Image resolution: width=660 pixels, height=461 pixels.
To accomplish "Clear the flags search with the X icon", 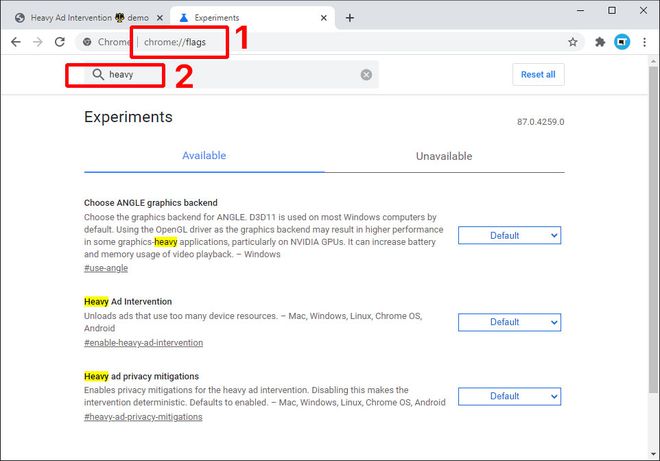I will click(x=366, y=75).
